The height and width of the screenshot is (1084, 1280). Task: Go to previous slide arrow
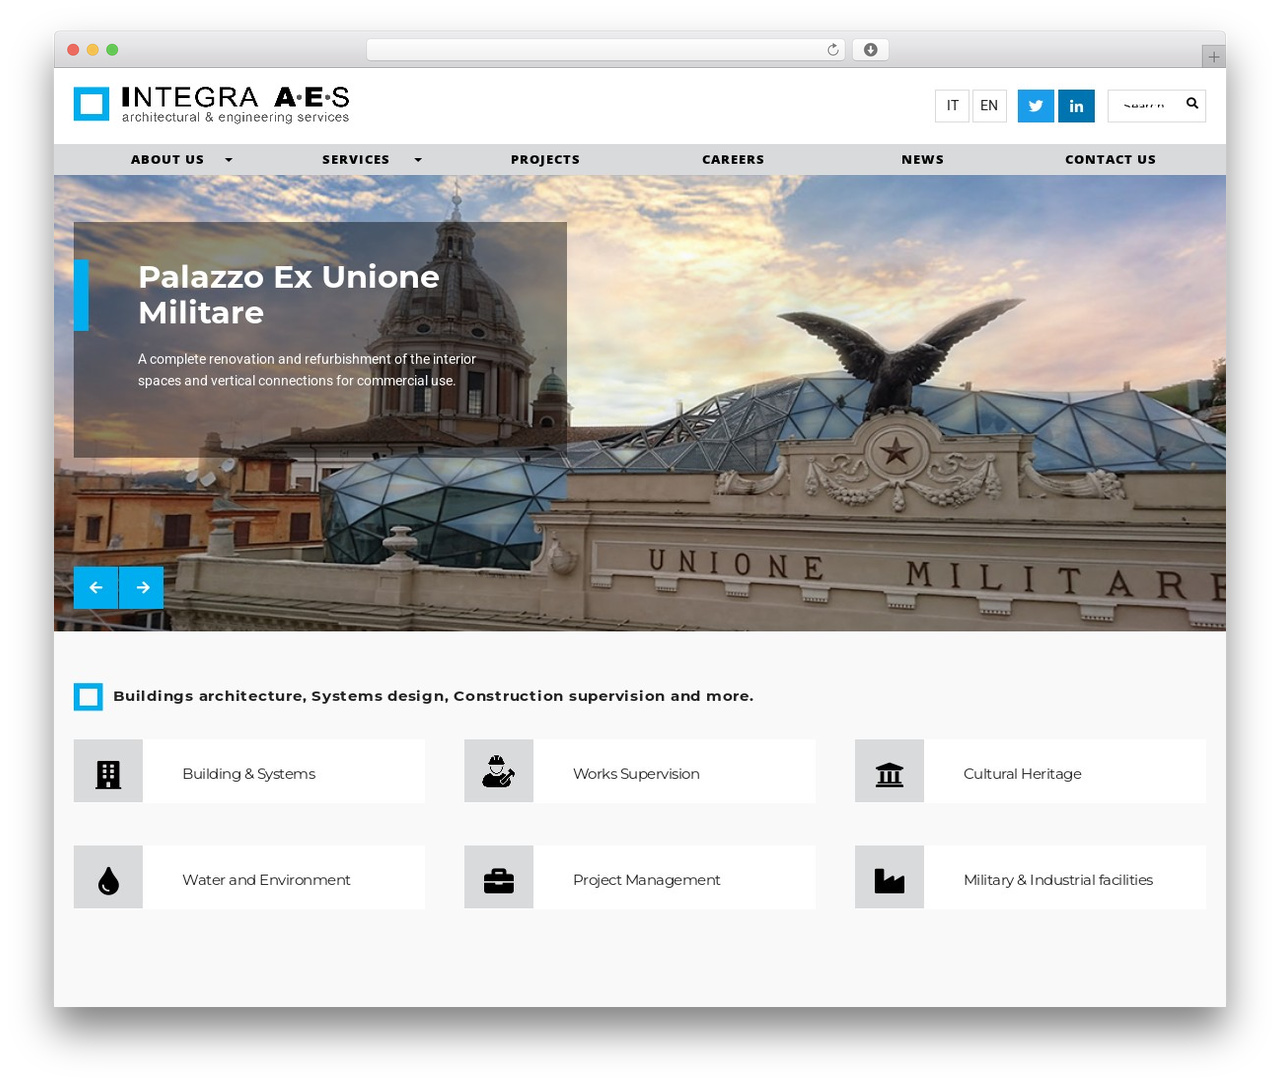click(x=96, y=587)
